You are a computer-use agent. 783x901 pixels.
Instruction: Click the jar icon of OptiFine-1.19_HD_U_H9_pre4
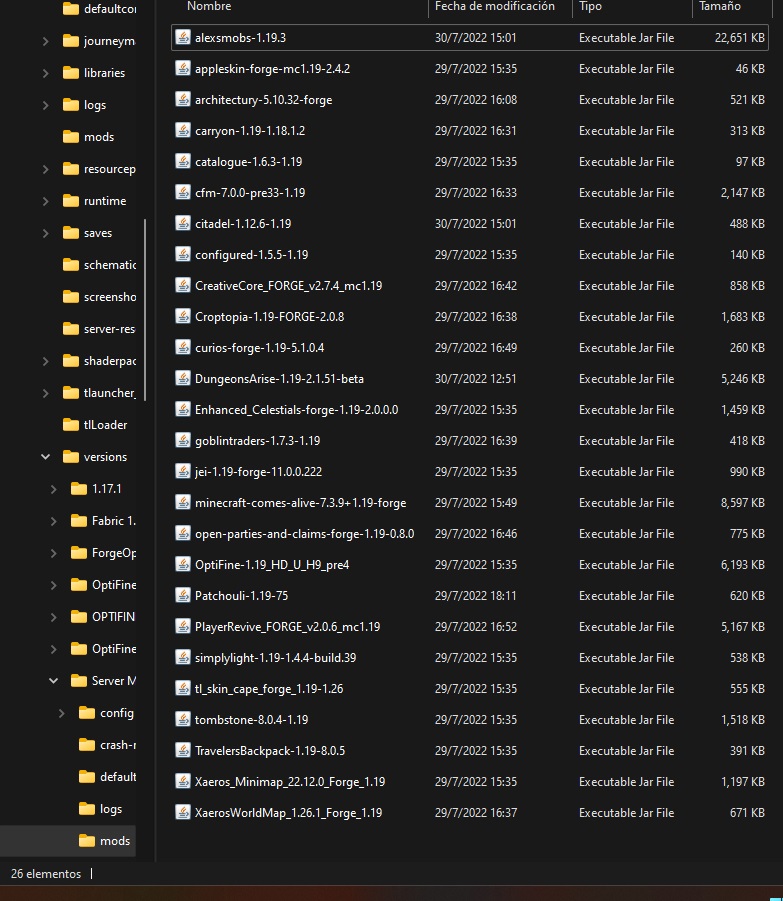tap(183, 565)
